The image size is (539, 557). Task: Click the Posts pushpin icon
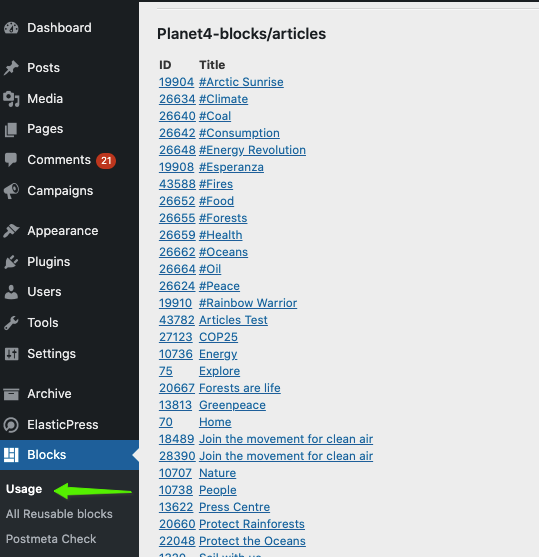click(11, 68)
